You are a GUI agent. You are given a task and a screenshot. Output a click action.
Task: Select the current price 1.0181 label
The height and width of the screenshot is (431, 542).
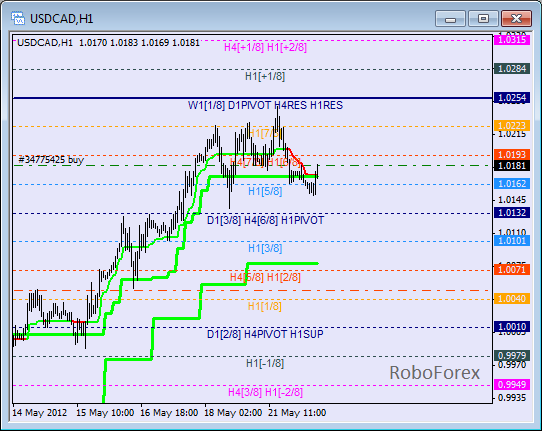512,166
